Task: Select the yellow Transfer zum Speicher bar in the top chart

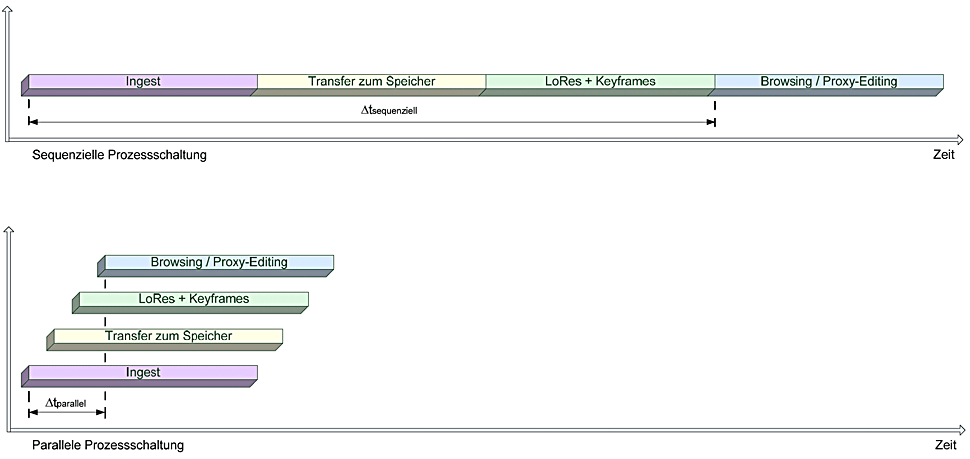Action: point(371,81)
